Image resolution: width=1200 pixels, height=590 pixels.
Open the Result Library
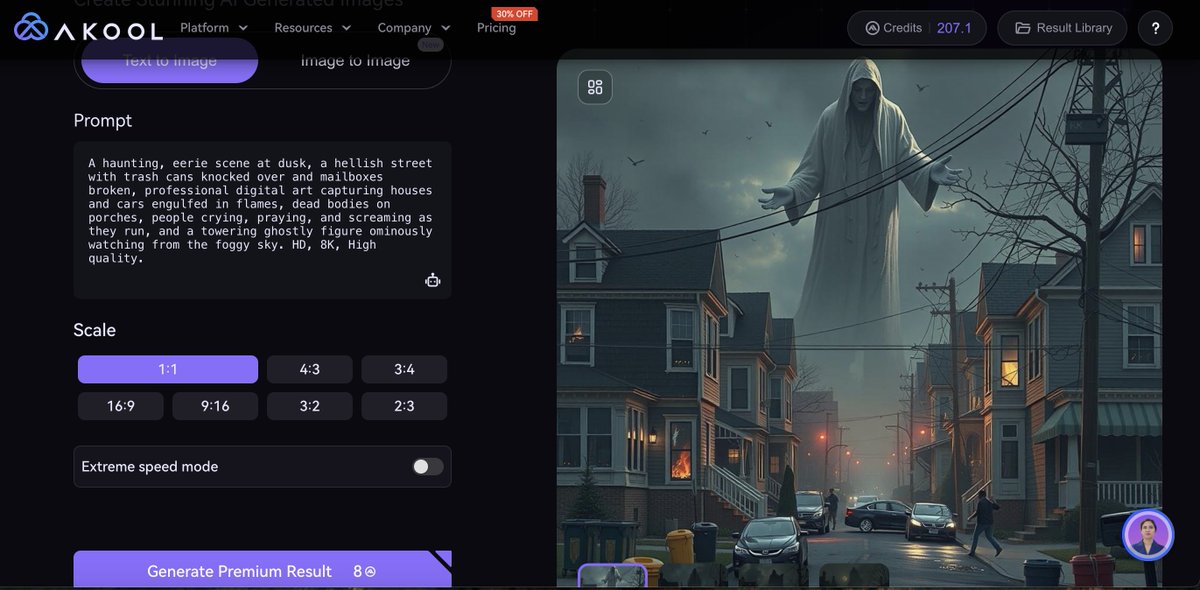[x=1062, y=28]
